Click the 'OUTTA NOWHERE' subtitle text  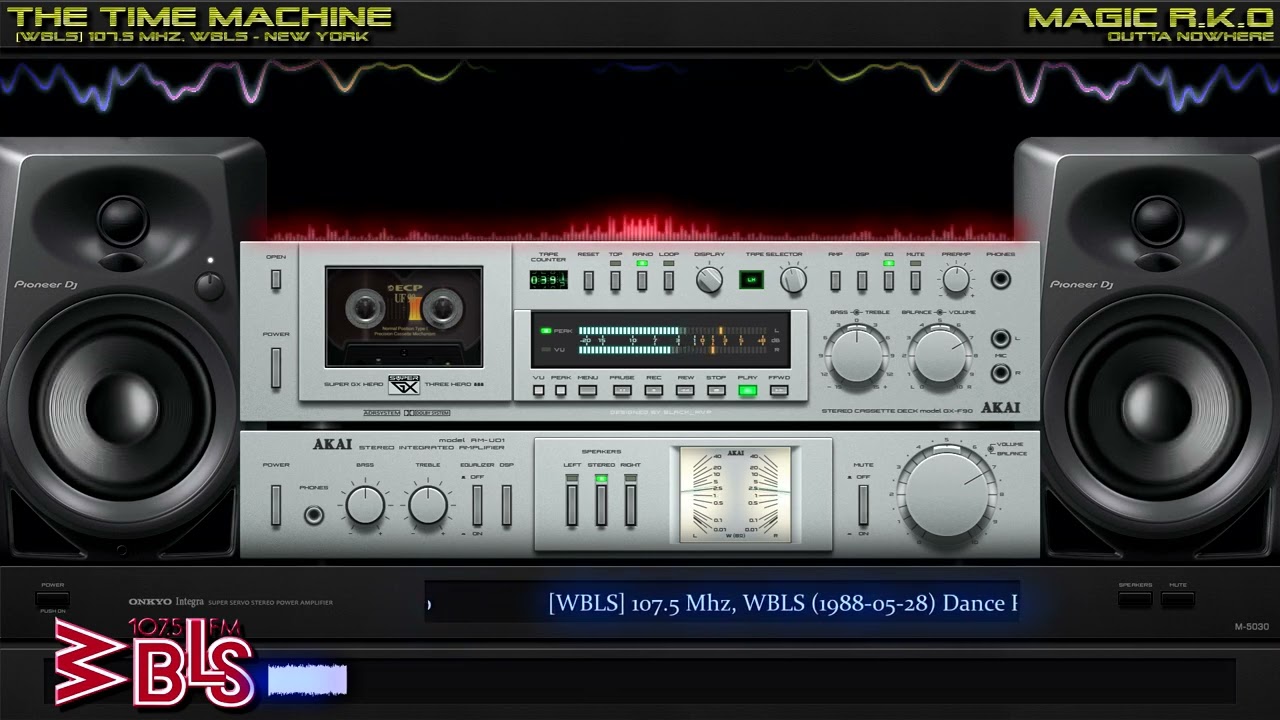click(1190, 37)
